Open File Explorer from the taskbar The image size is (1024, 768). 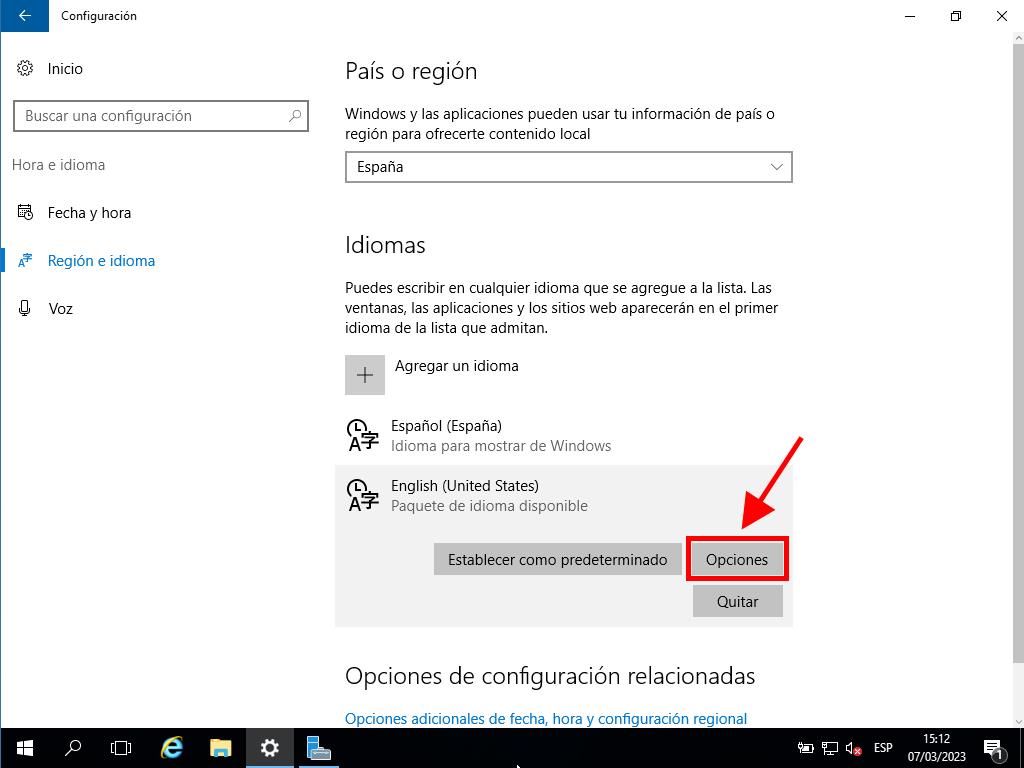221,748
